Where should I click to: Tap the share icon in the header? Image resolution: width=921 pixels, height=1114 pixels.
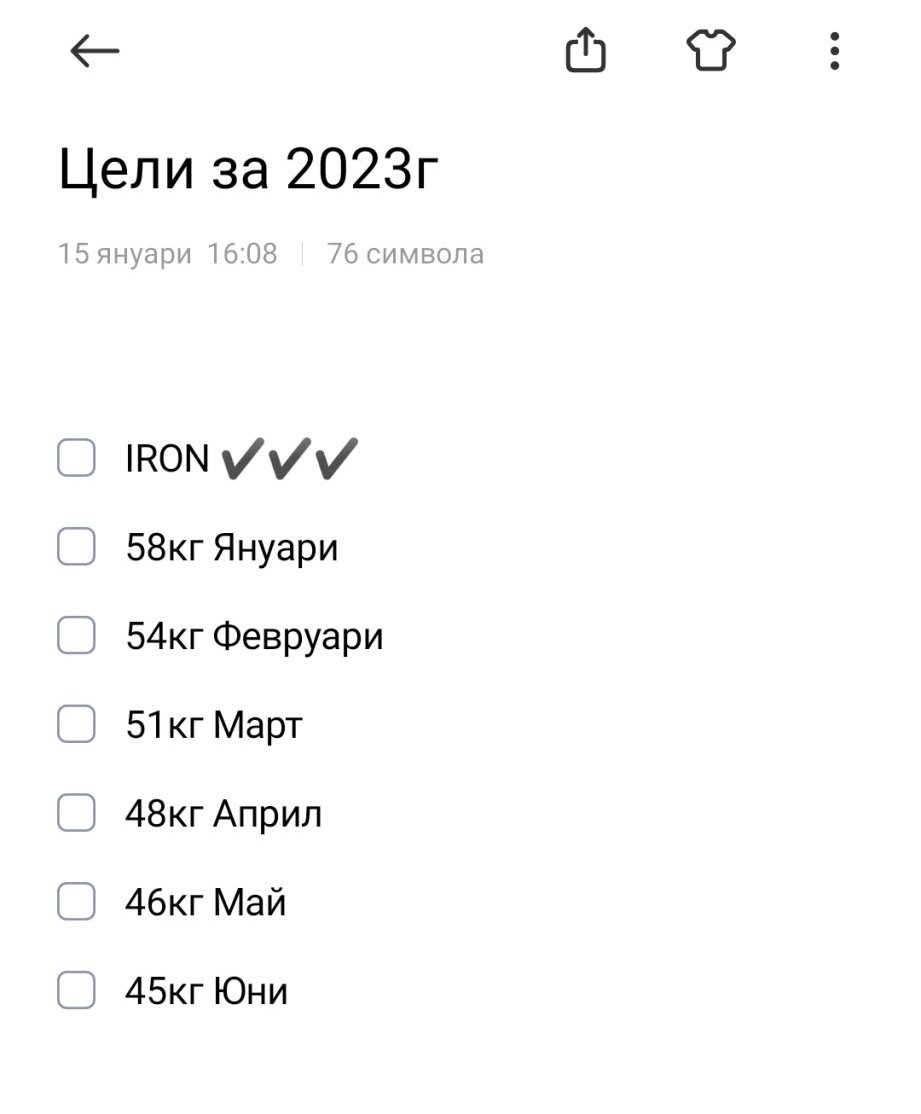(586, 50)
